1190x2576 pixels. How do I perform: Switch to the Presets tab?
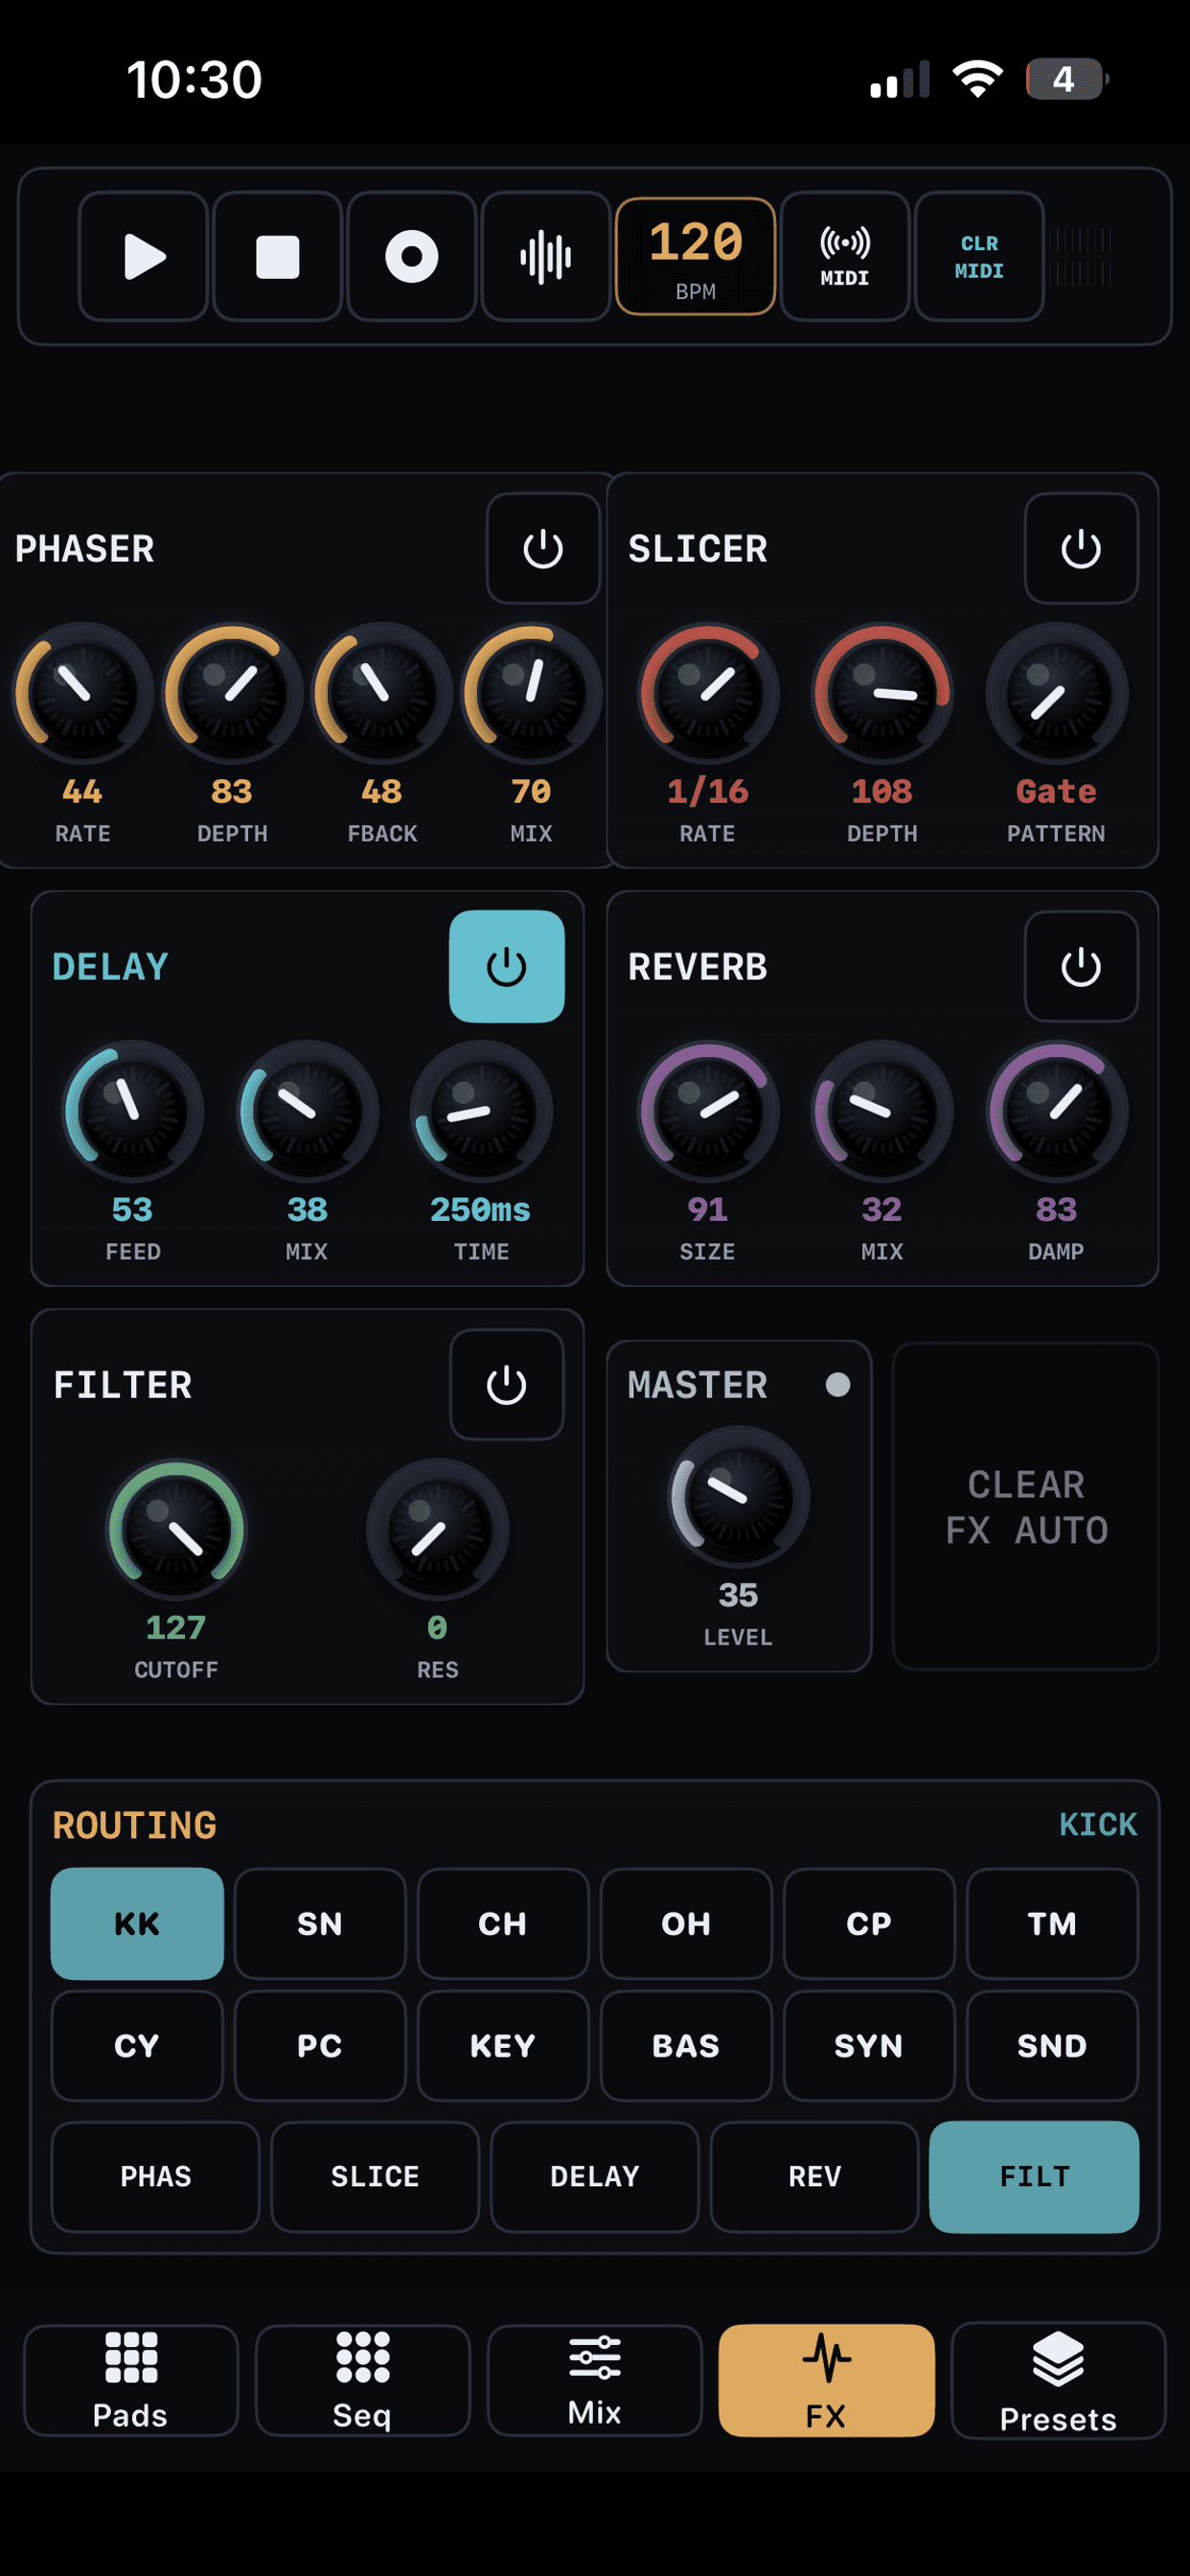point(1058,2380)
